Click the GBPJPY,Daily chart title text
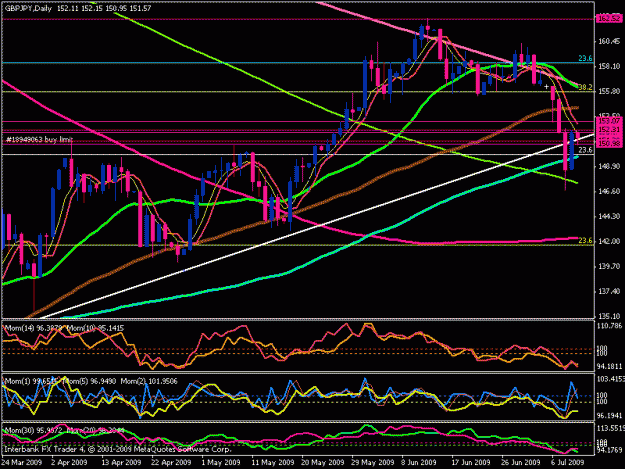Screen dimensions: 625x469 28,8
